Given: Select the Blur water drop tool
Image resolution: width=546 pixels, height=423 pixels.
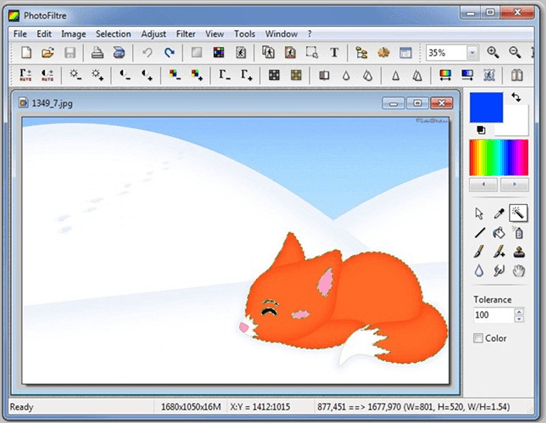Looking at the screenshot, I should (479, 271).
